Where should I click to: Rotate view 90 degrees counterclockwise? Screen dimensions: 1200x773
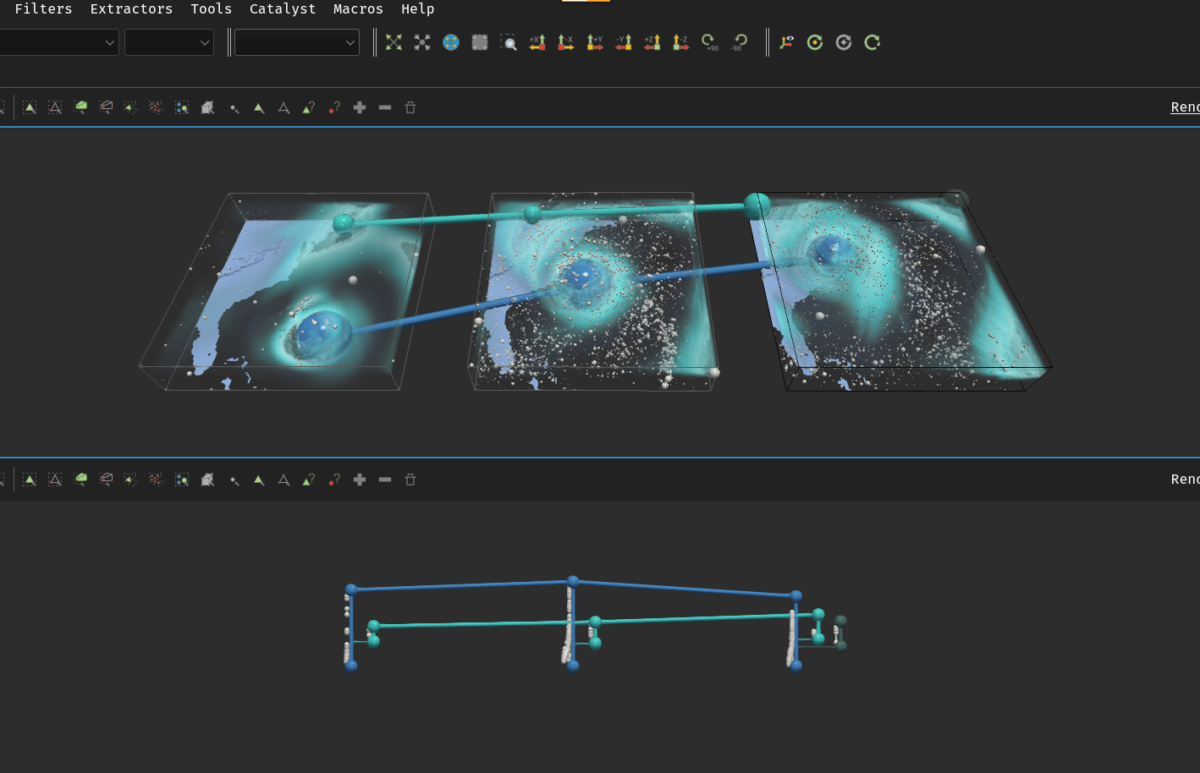739,42
